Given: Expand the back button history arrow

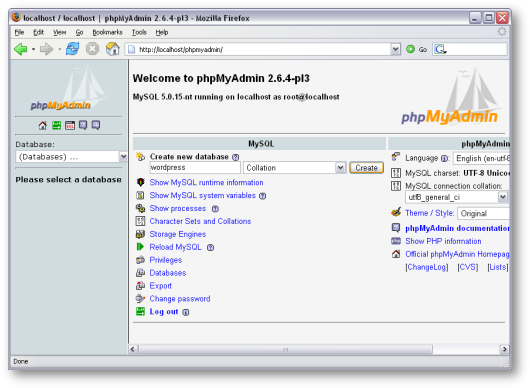Looking at the screenshot, I should [x=33, y=49].
